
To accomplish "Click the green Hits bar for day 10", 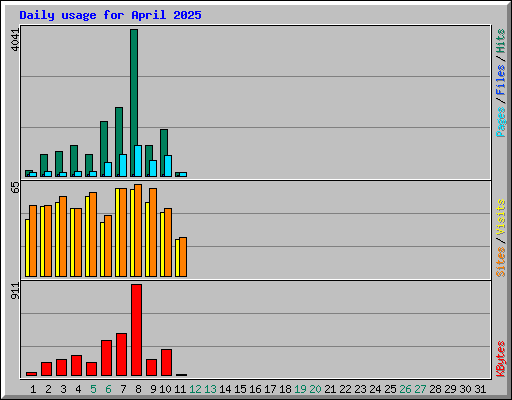I will (163, 153).
